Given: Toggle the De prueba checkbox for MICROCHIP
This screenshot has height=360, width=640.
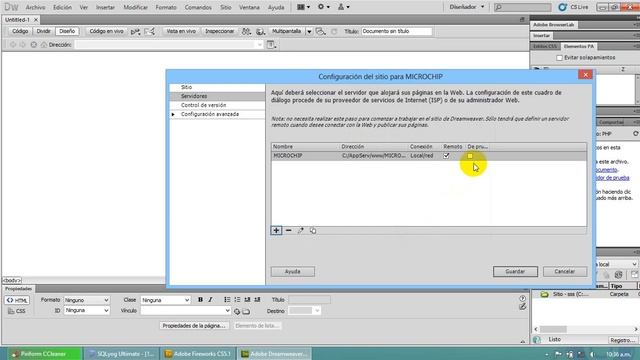Looking at the screenshot, I should [470, 156].
